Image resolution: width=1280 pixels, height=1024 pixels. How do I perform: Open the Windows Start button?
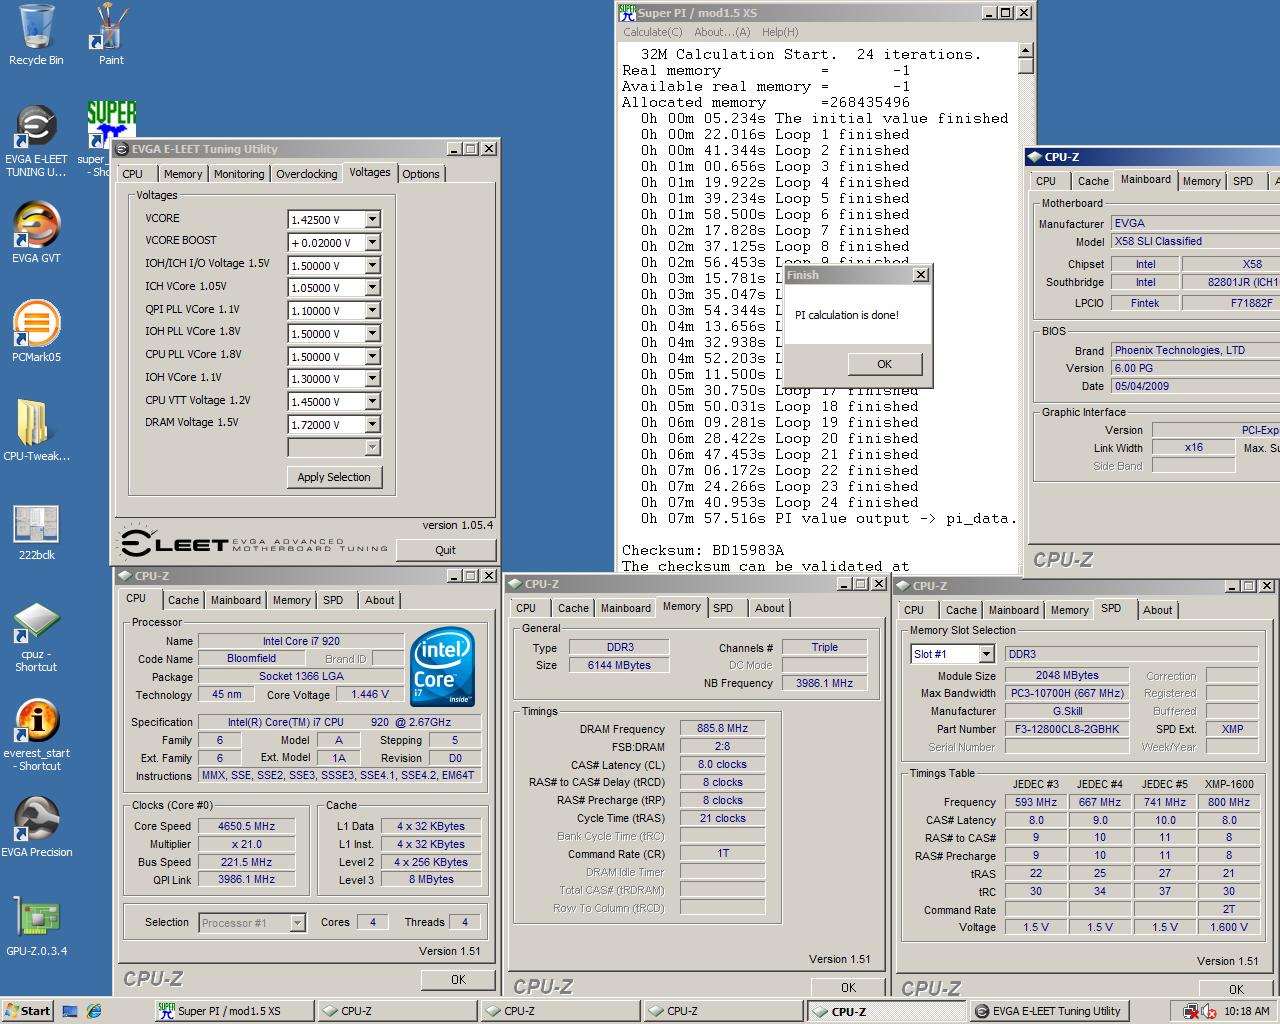27,1011
